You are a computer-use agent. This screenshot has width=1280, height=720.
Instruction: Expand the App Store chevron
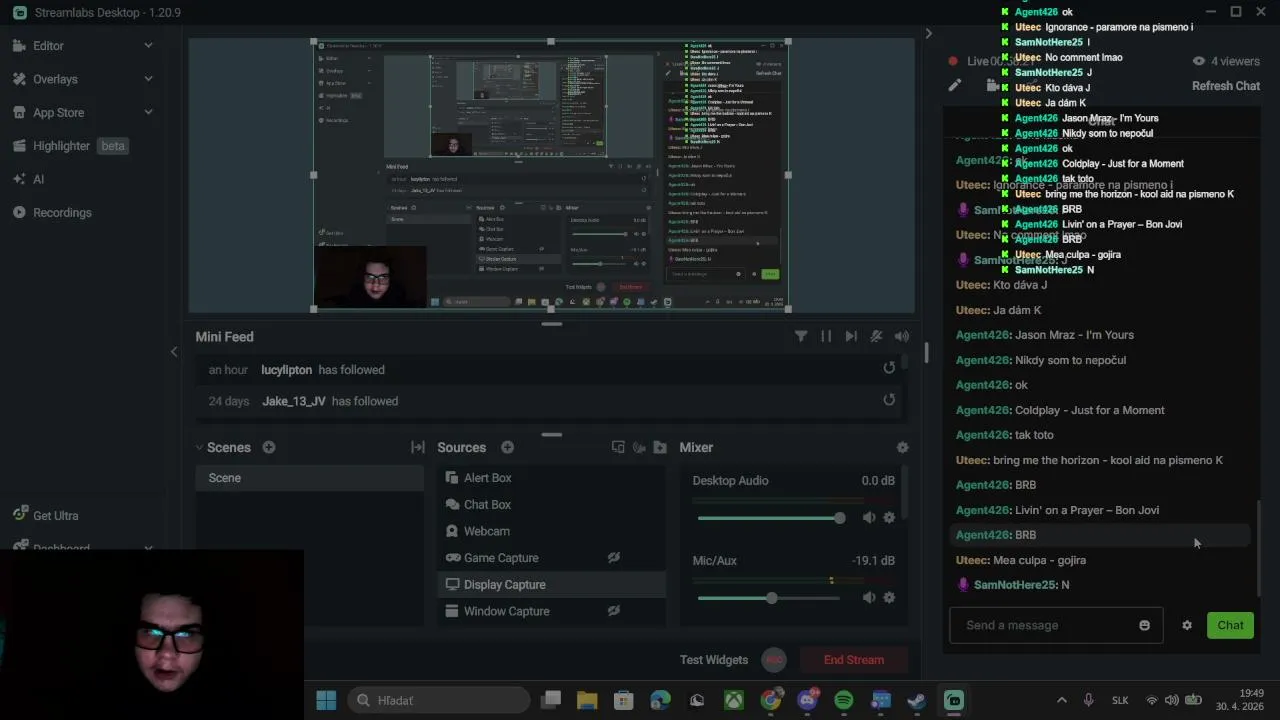[x=148, y=112]
